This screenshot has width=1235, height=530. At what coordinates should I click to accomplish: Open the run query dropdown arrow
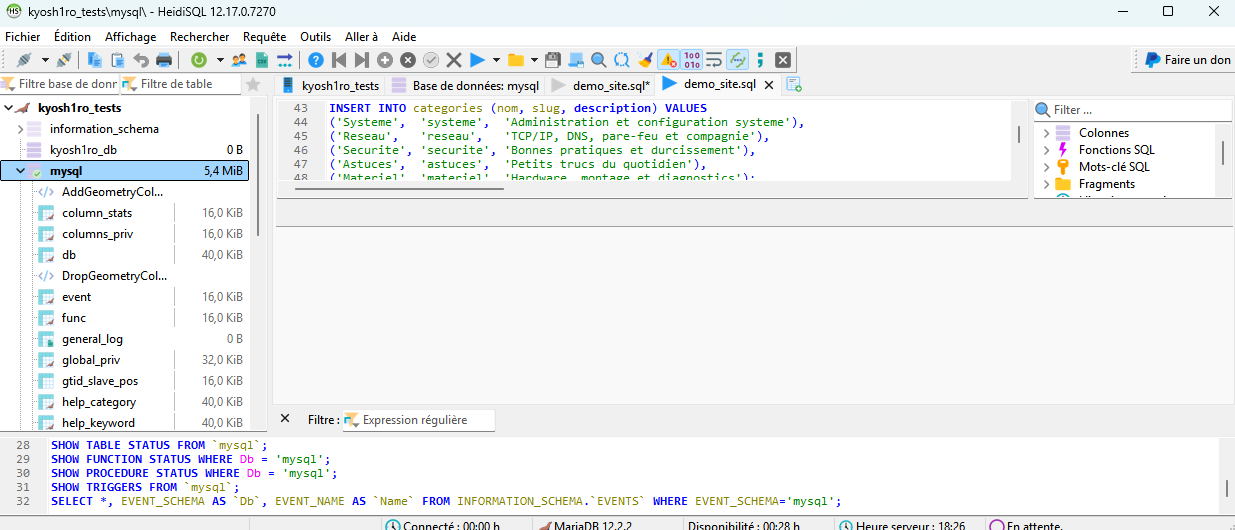tap(496, 60)
